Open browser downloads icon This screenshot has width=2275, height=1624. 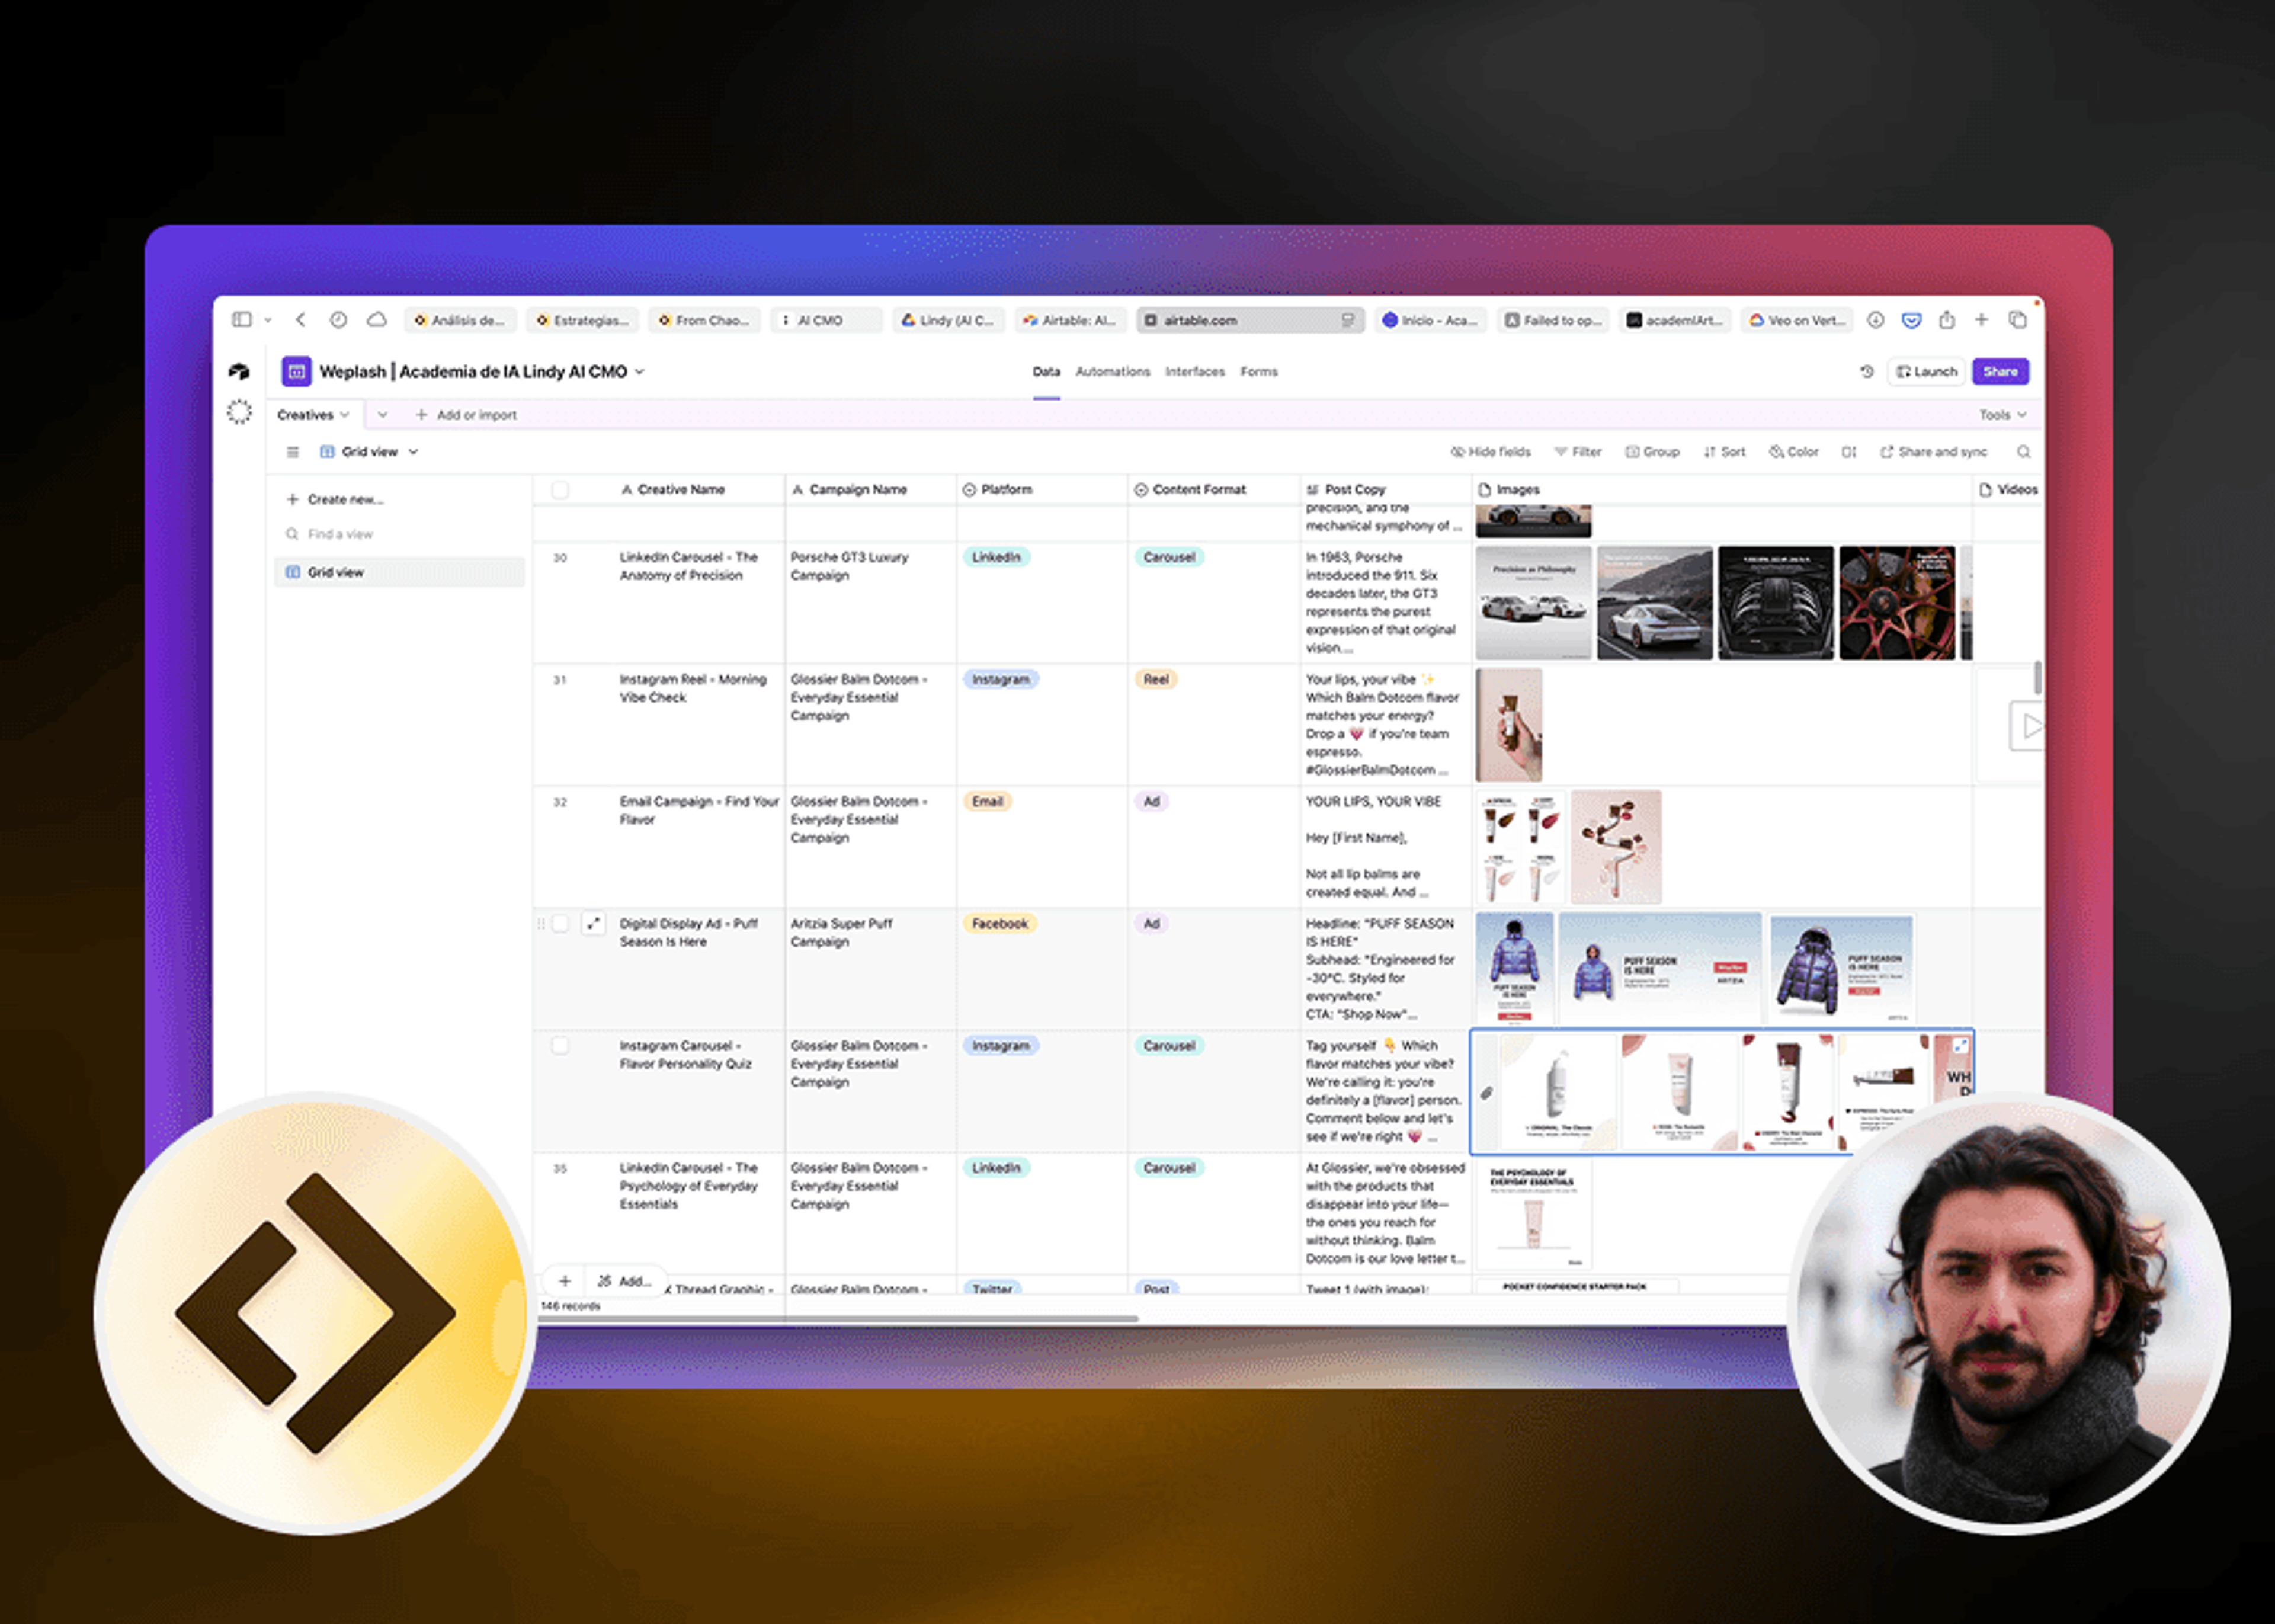(x=1876, y=320)
